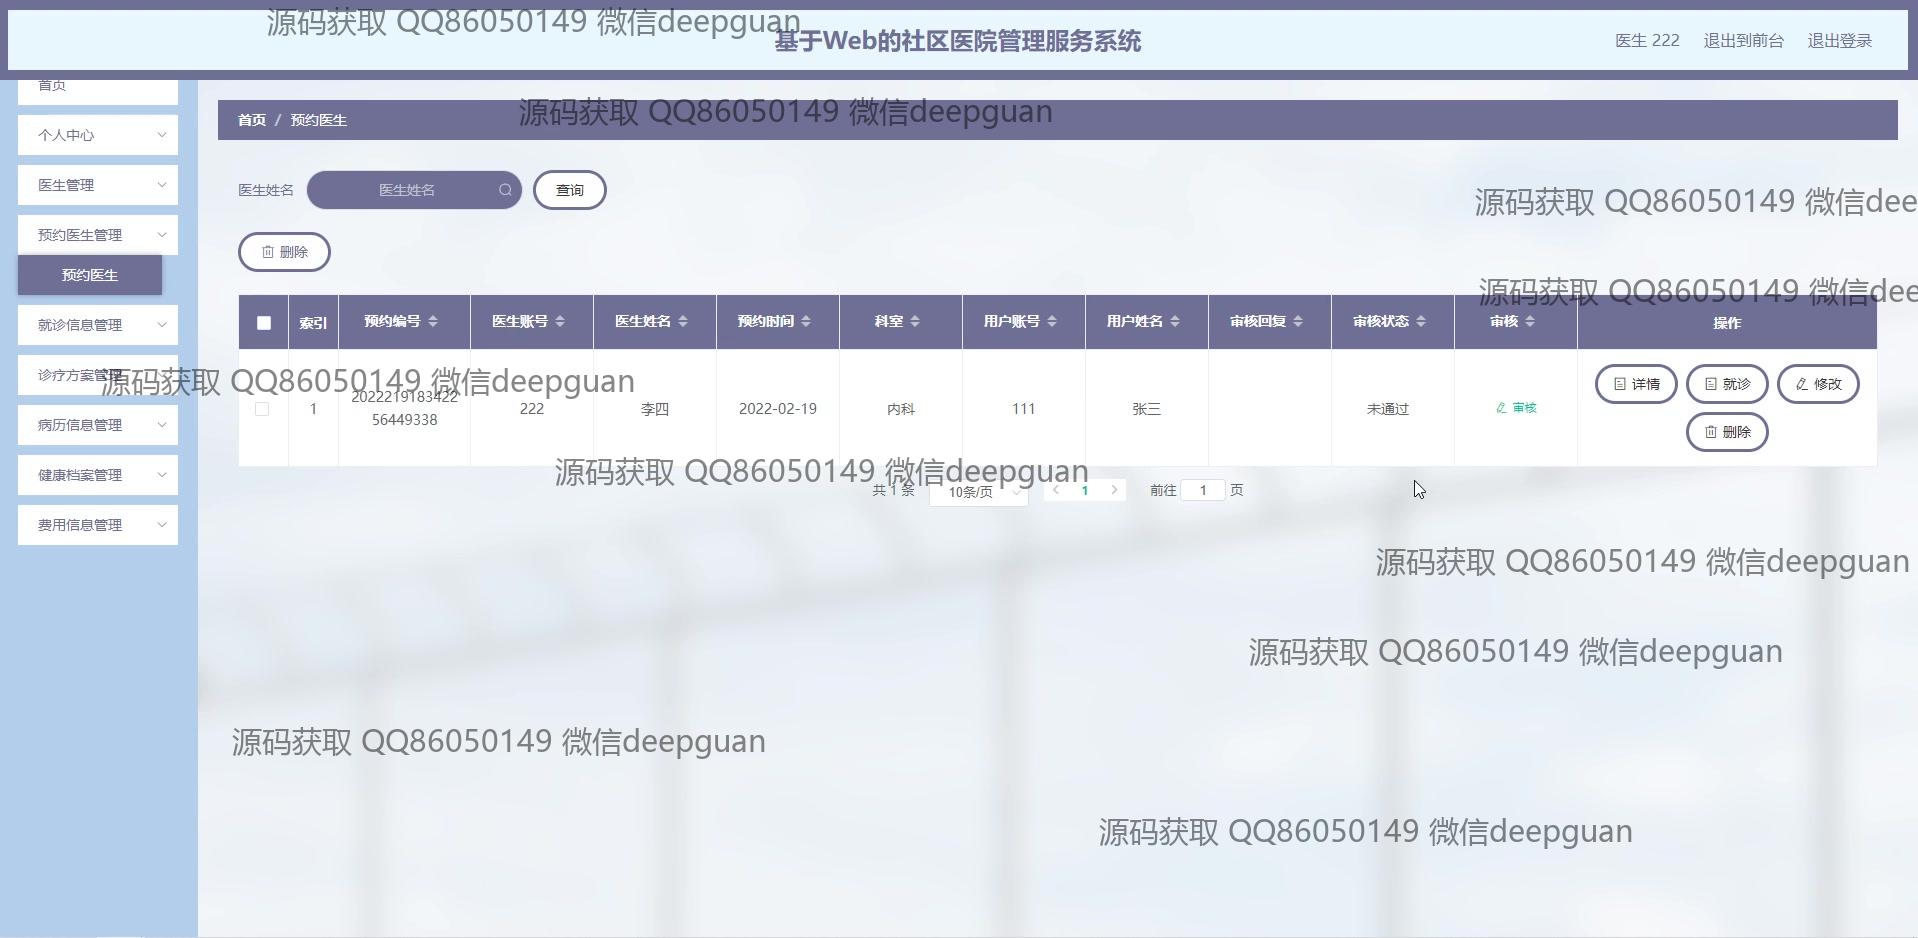Image resolution: width=1918 pixels, height=938 pixels.
Task: Sort by 审核 column arrows
Action: 1530,321
